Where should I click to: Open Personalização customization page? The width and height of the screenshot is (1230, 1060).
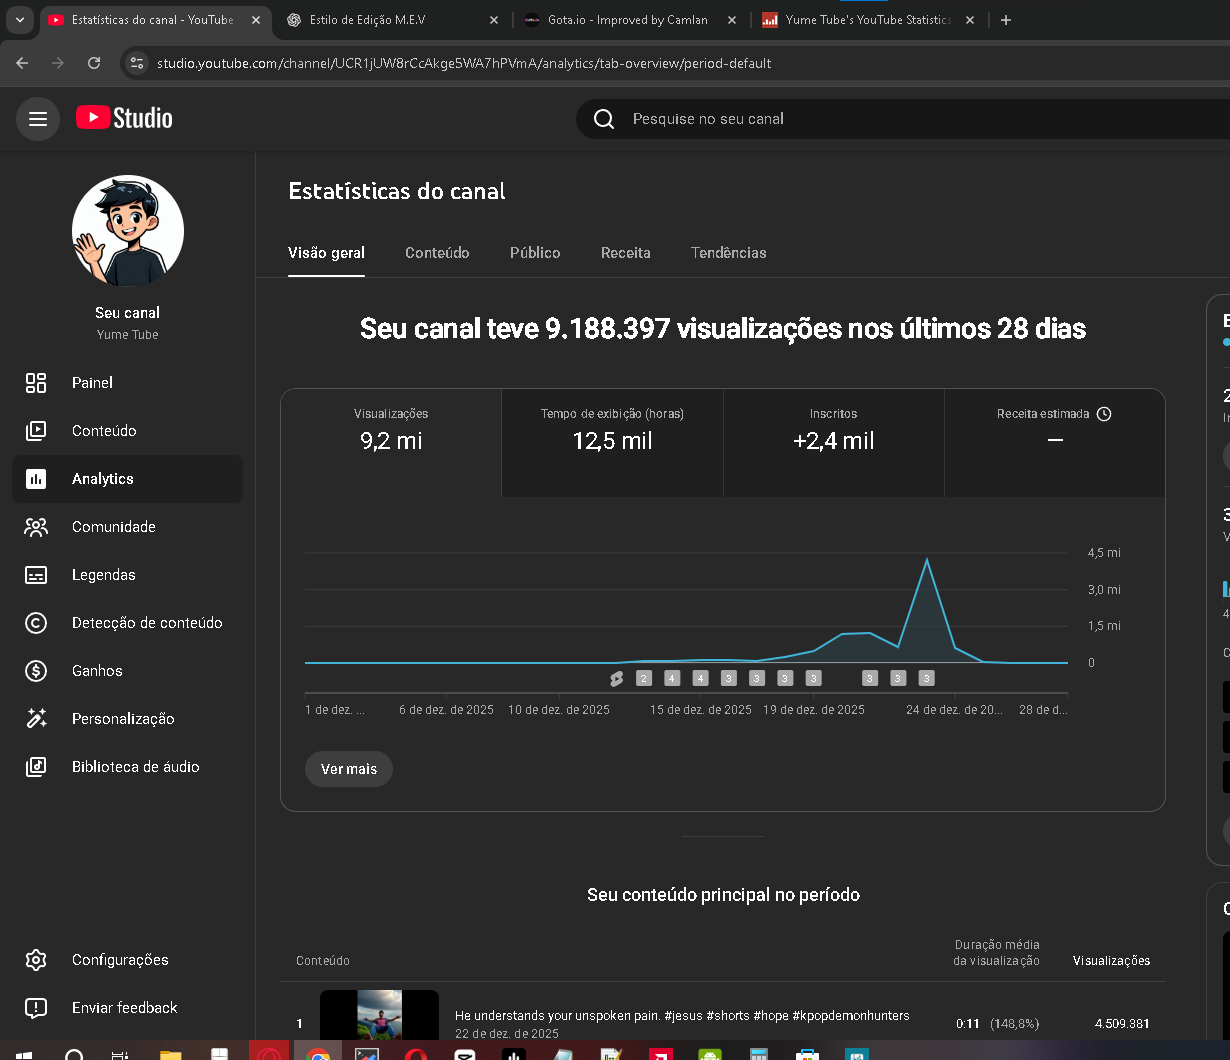click(122, 719)
